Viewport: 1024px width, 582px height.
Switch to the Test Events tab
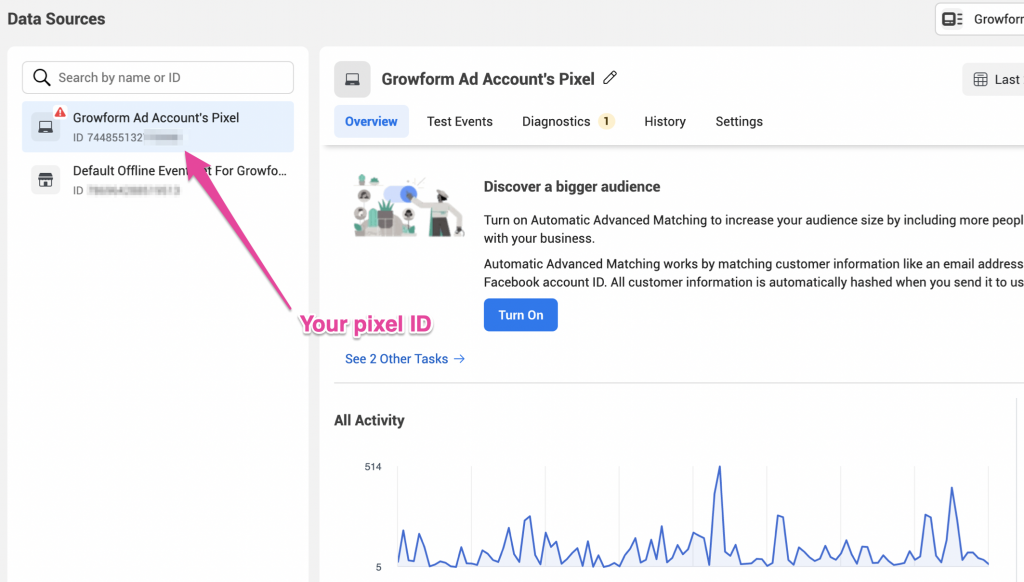[460, 121]
